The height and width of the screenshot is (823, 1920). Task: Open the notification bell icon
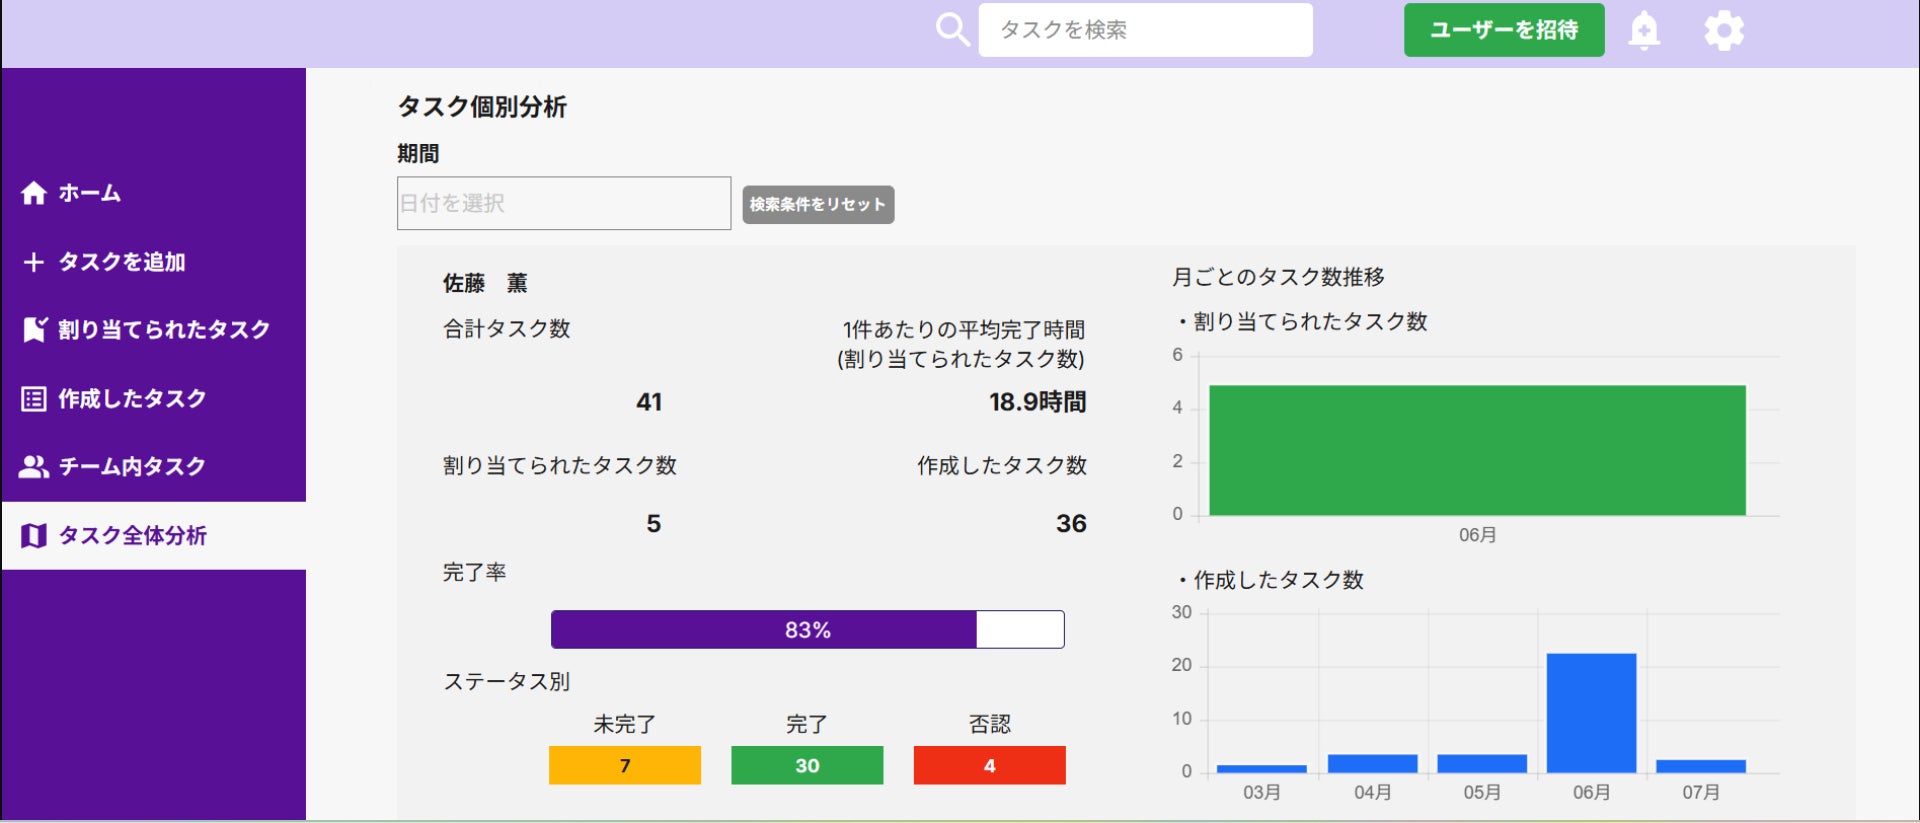point(1644,30)
